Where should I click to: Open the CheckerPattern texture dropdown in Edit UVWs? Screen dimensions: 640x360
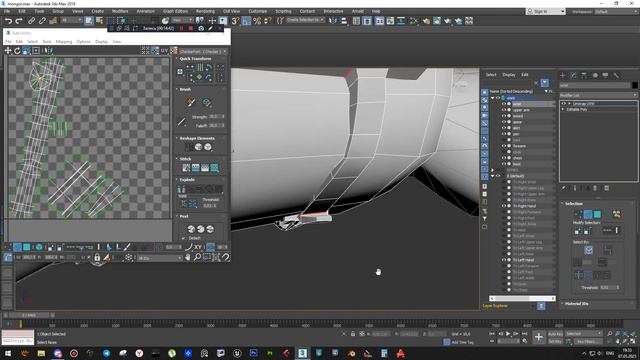pos(203,51)
